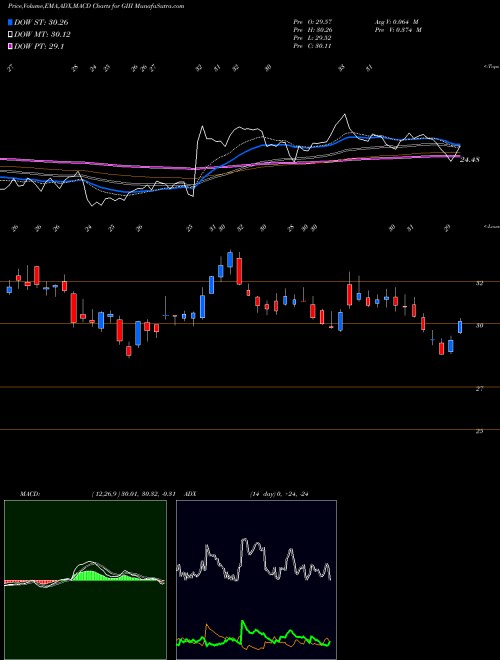
Task: Click the Pre C: 30.11 value
Action: pyautogui.click(x=312, y=46)
